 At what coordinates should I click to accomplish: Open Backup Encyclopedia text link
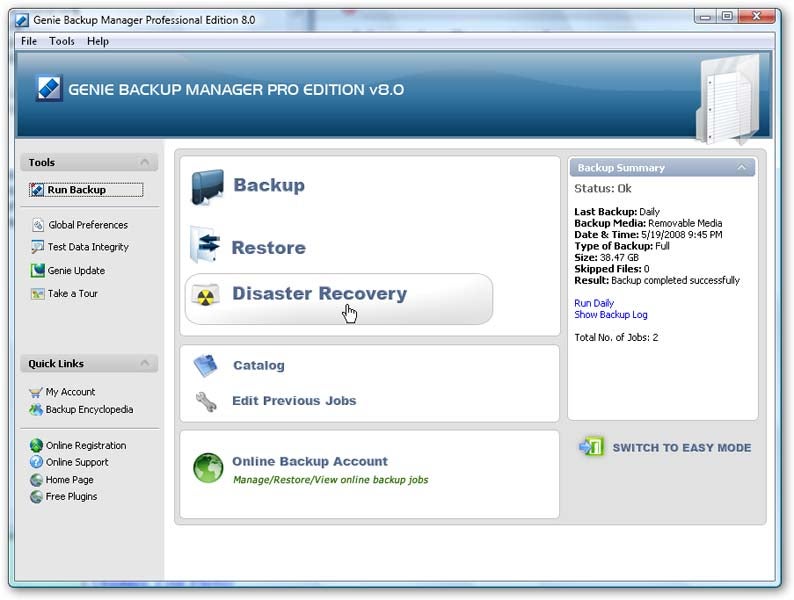pos(90,409)
